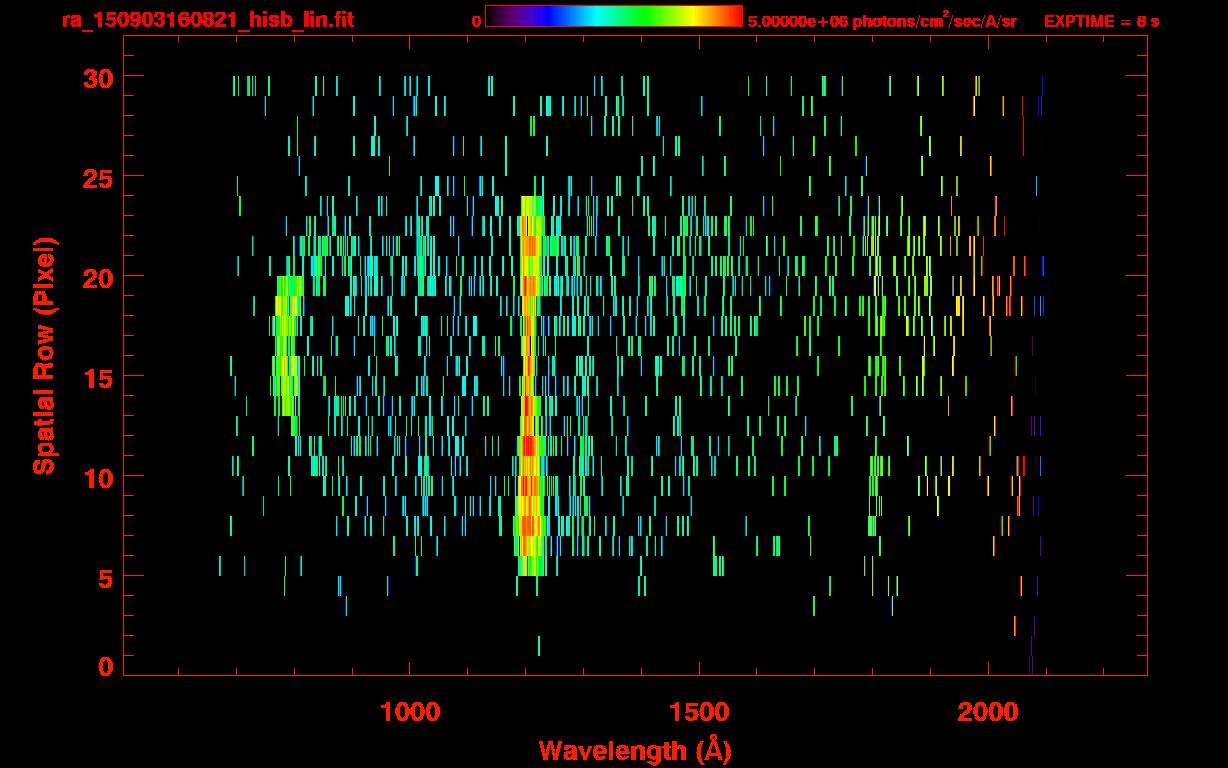This screenshot has width=1228, height=768.
Task: Click the Wavelength (Å) axis title
Action: point(635,750)
